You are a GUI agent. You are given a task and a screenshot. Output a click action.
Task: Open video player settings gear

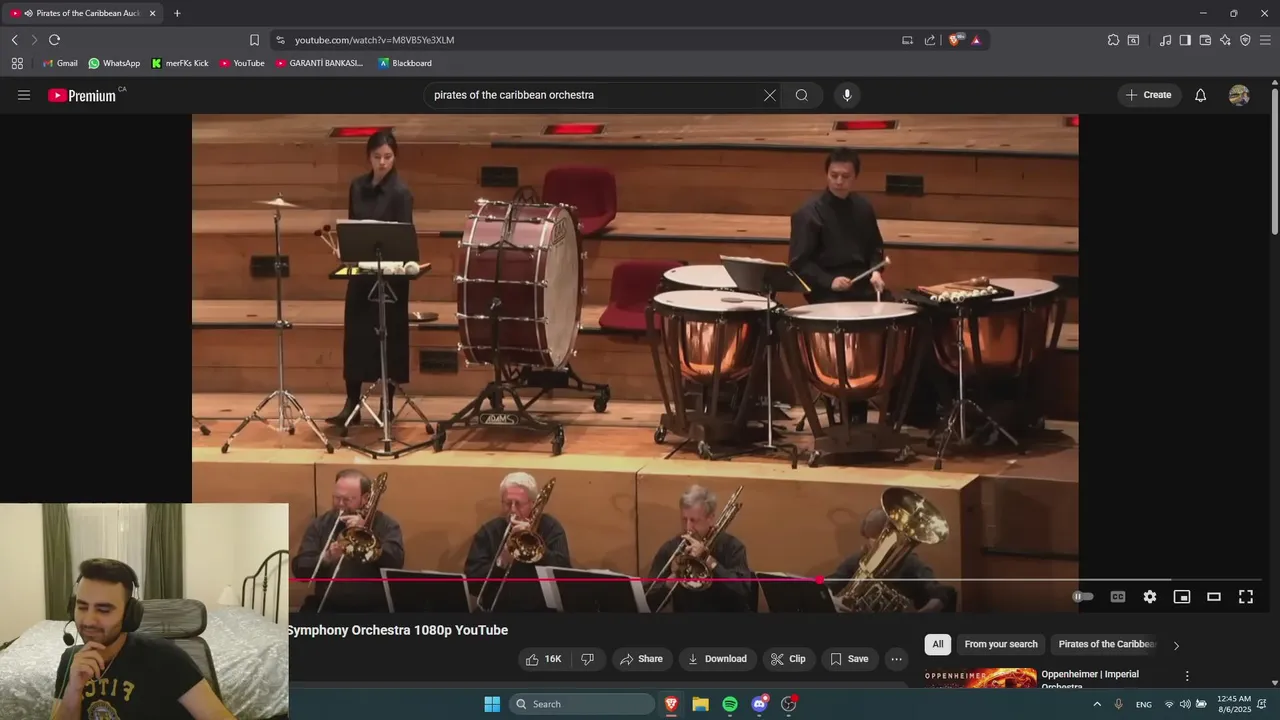pos(1150,597)
